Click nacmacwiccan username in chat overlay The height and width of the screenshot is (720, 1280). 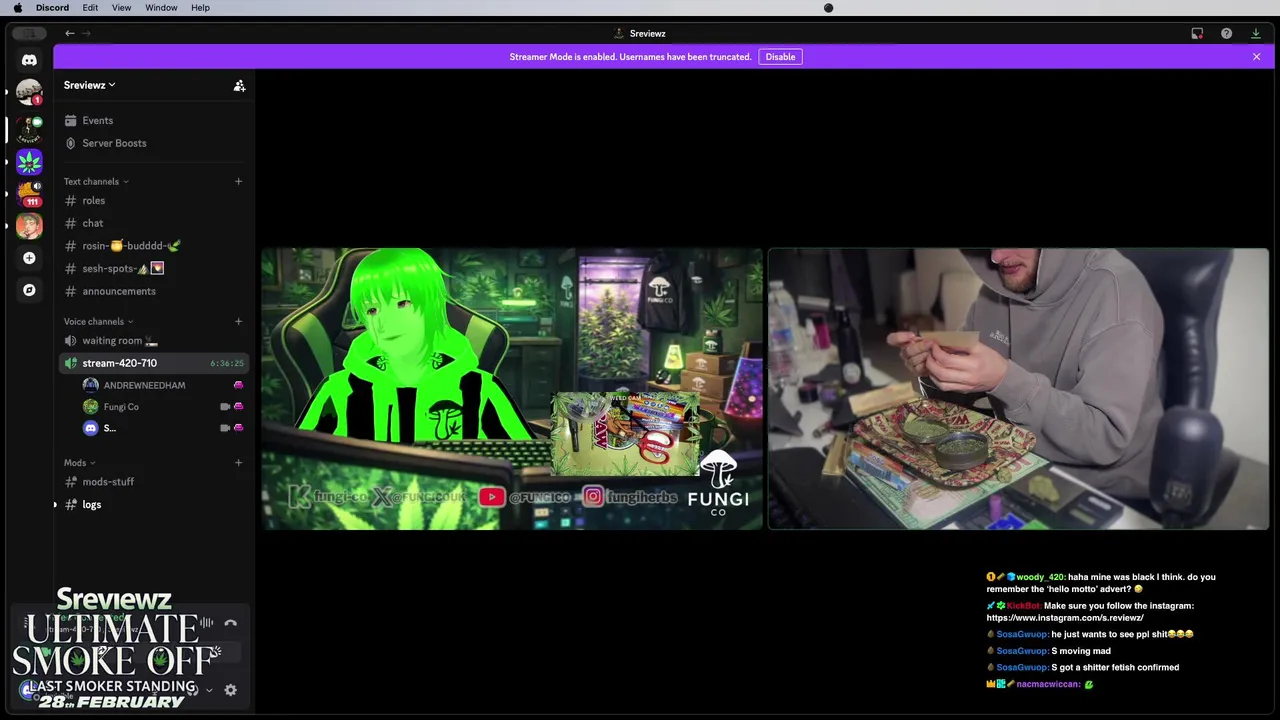(x=1049, y=684)
